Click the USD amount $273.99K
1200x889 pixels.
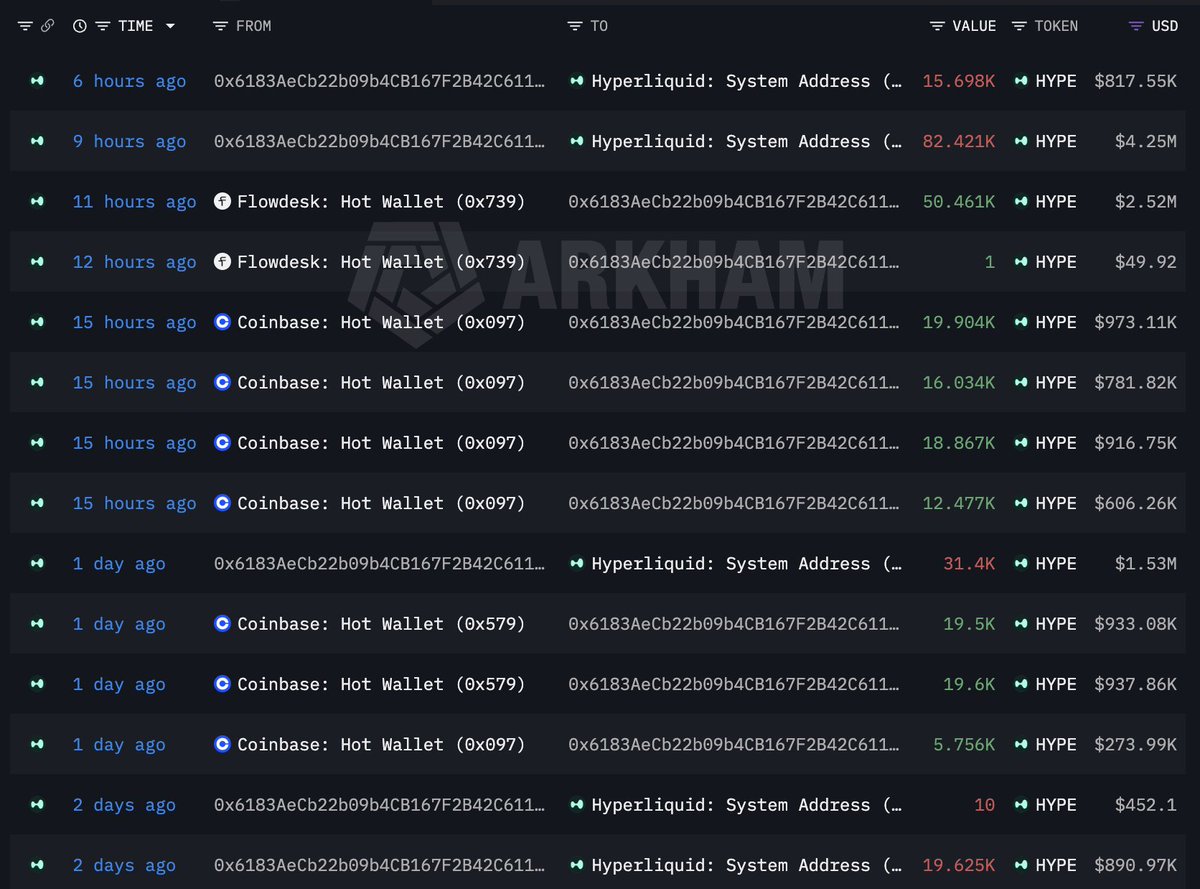tap(1136, 744)
